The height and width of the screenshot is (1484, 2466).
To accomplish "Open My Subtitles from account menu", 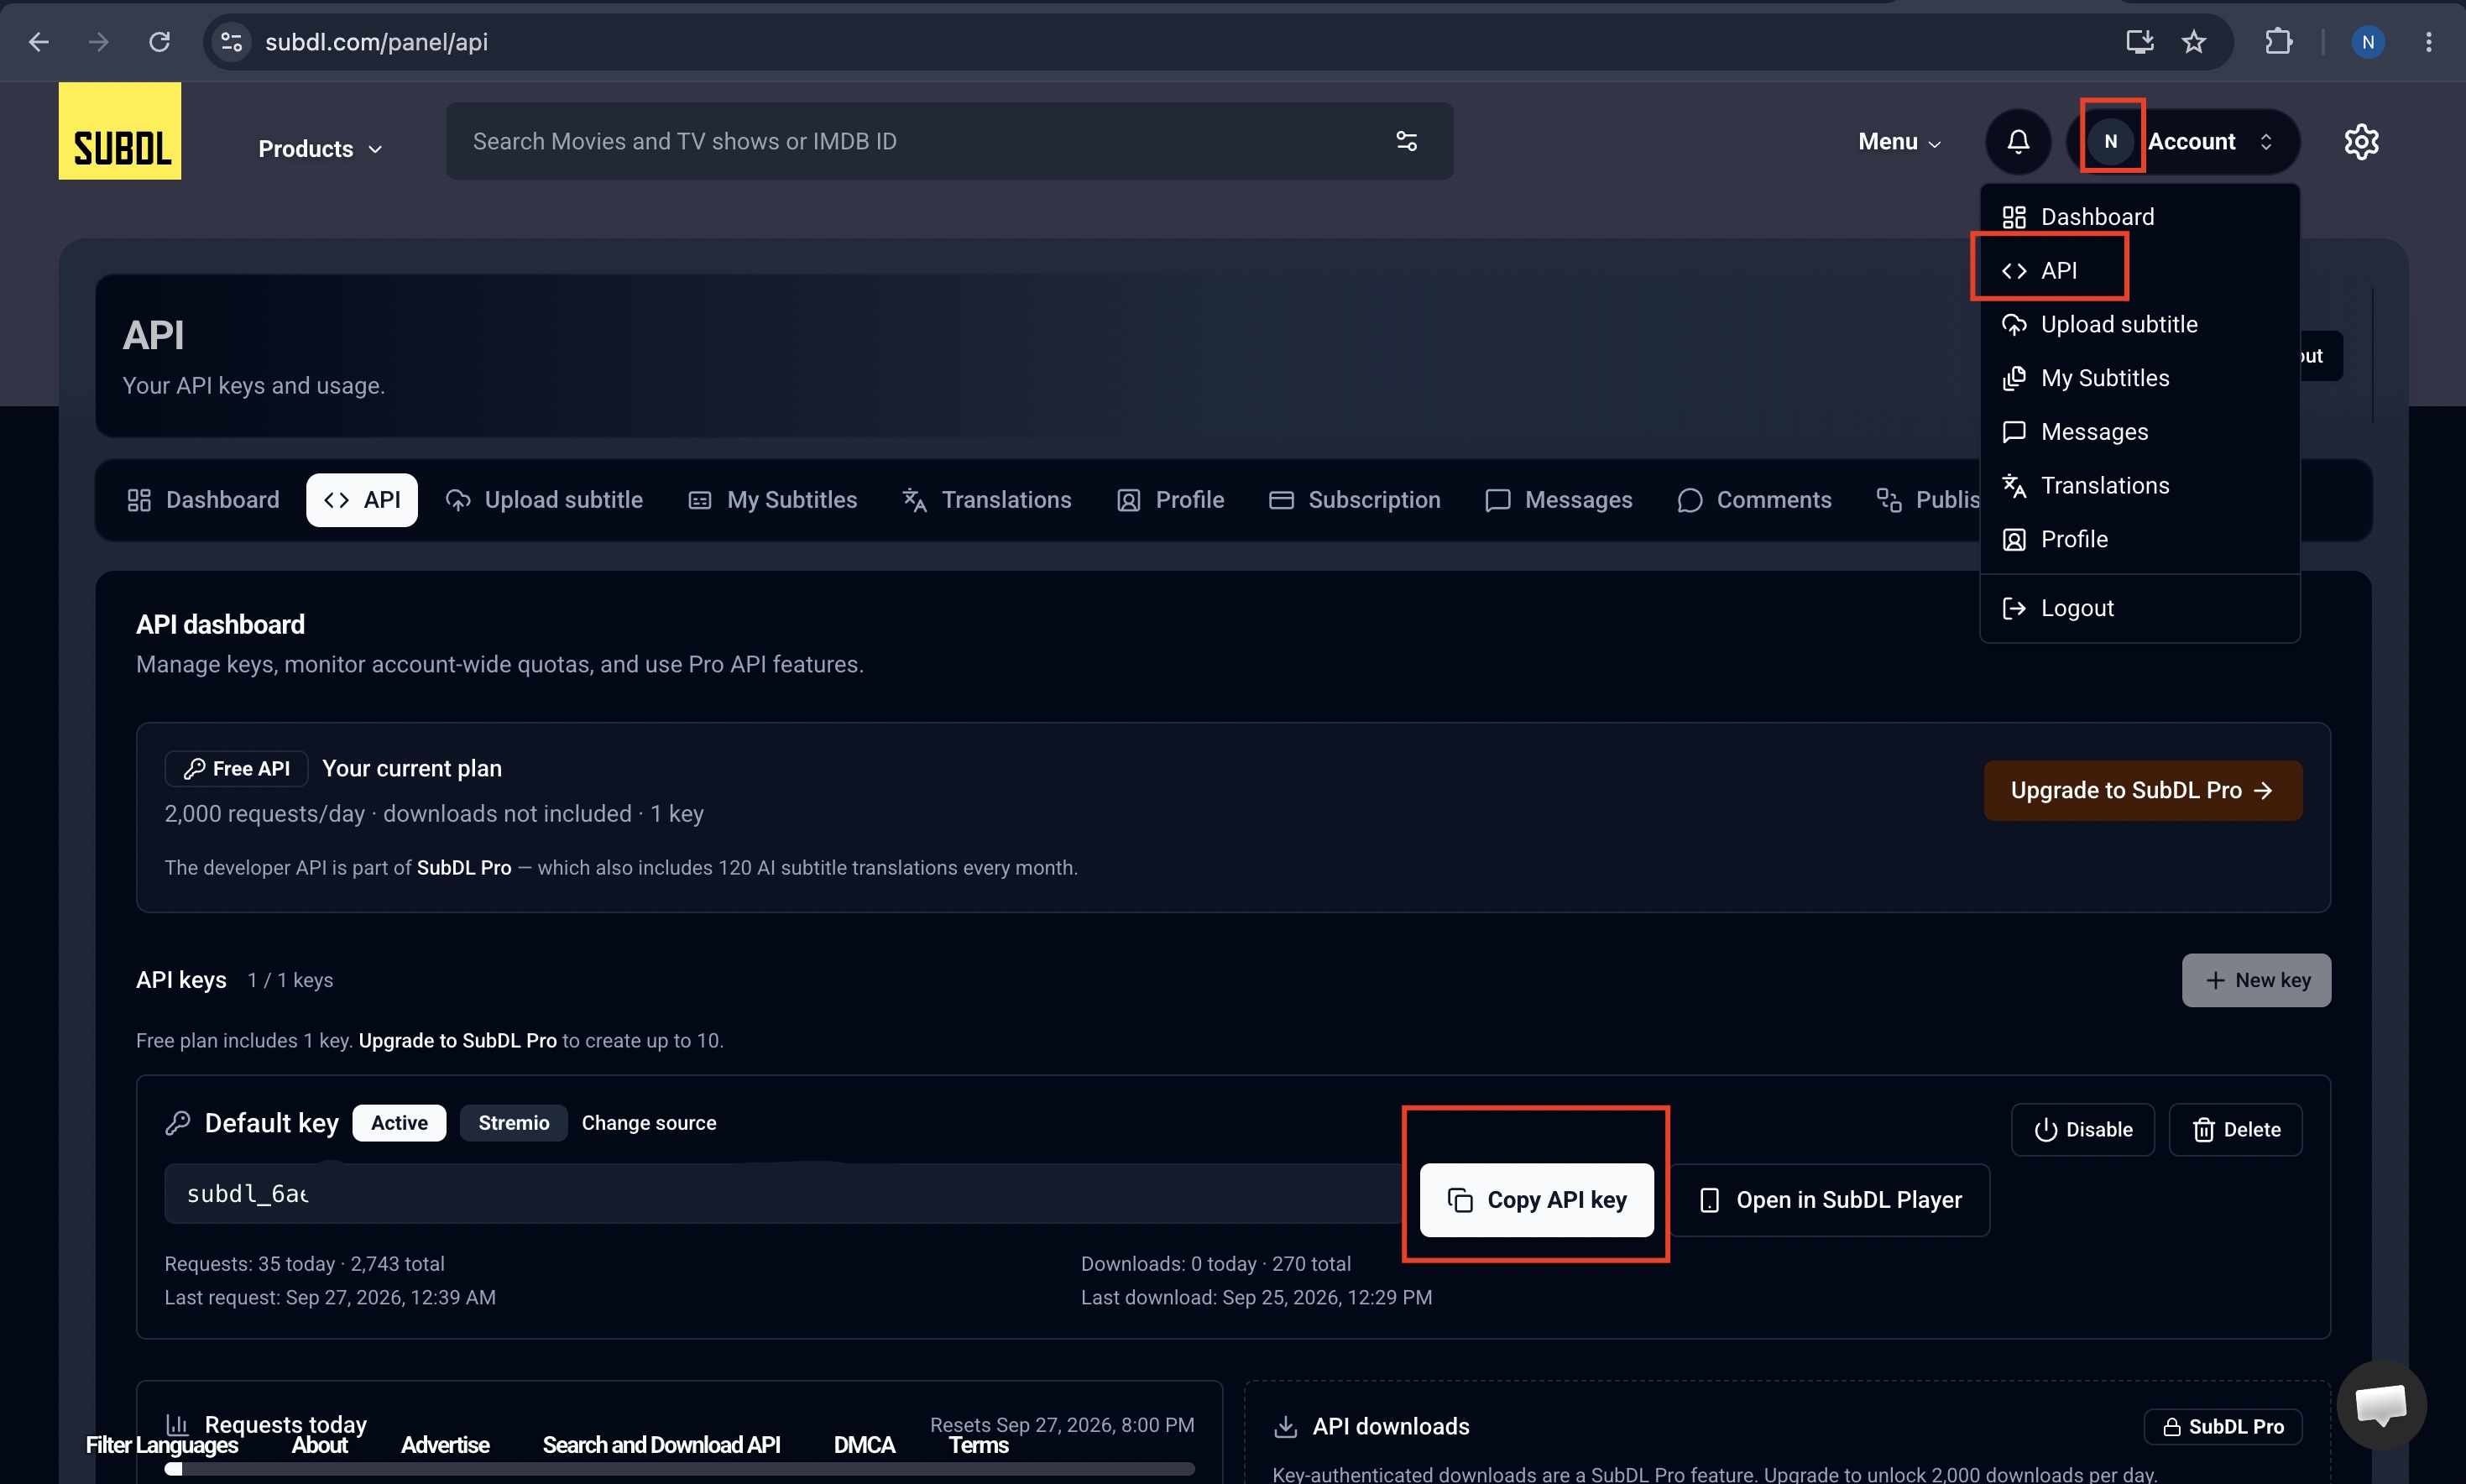I will tap(2139, 378).
